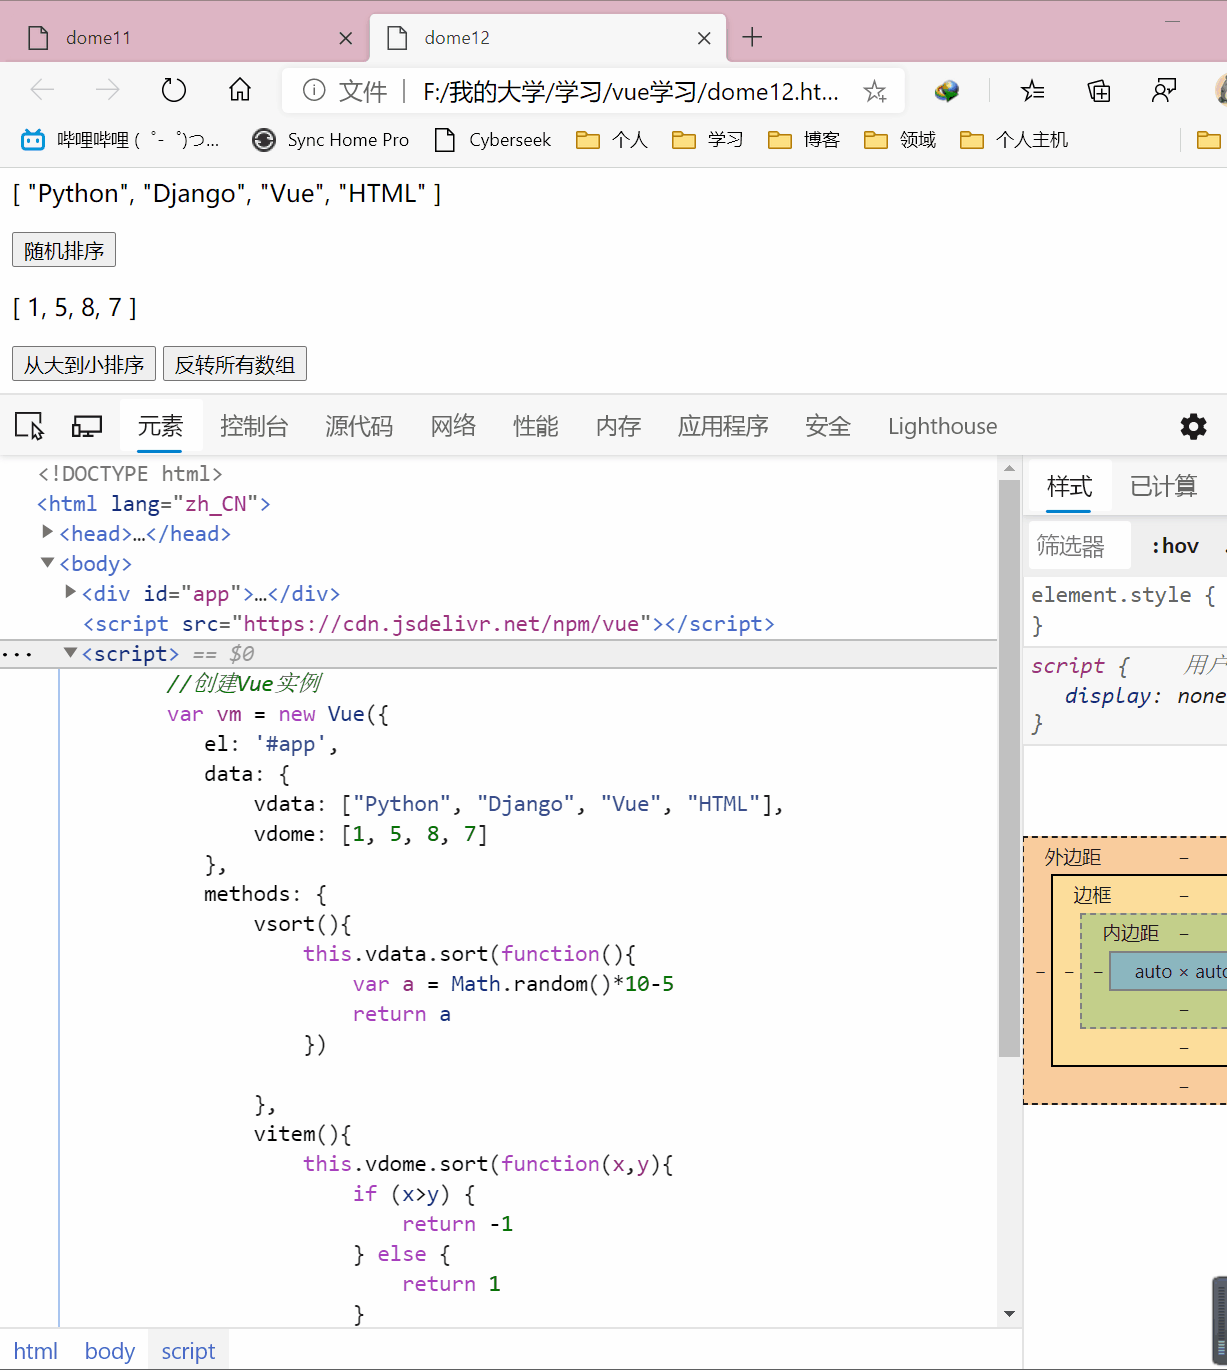Open the 内存 DevTools tab
Screen dimensions: 1227x1370
(618, 426)
